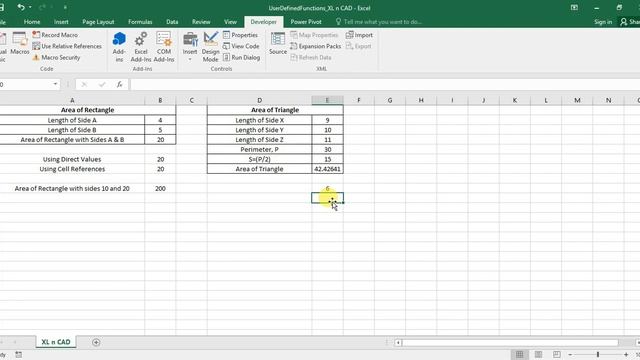Click the Redo button
This screenshot has height=360, width=640.
point(42,7)
